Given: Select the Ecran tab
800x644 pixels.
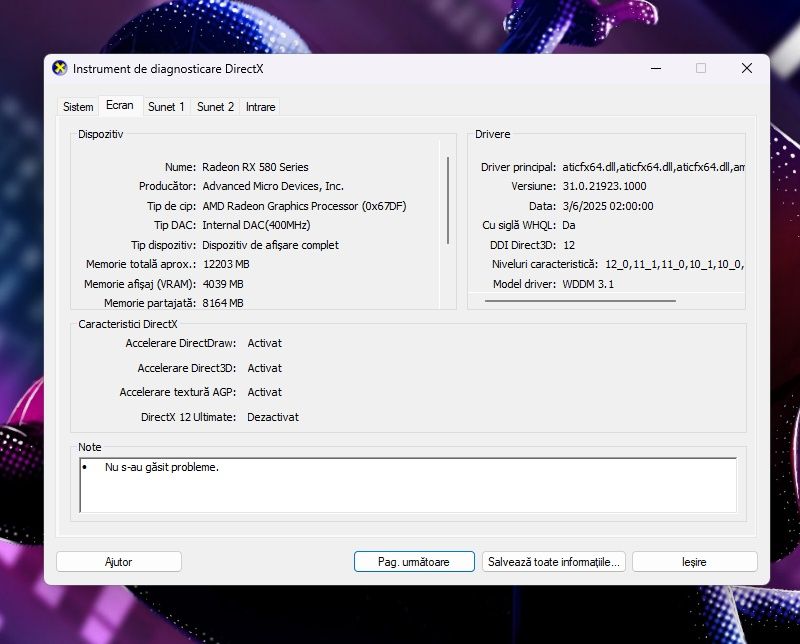Looking at the screenshot, I should tap(120, 105).
